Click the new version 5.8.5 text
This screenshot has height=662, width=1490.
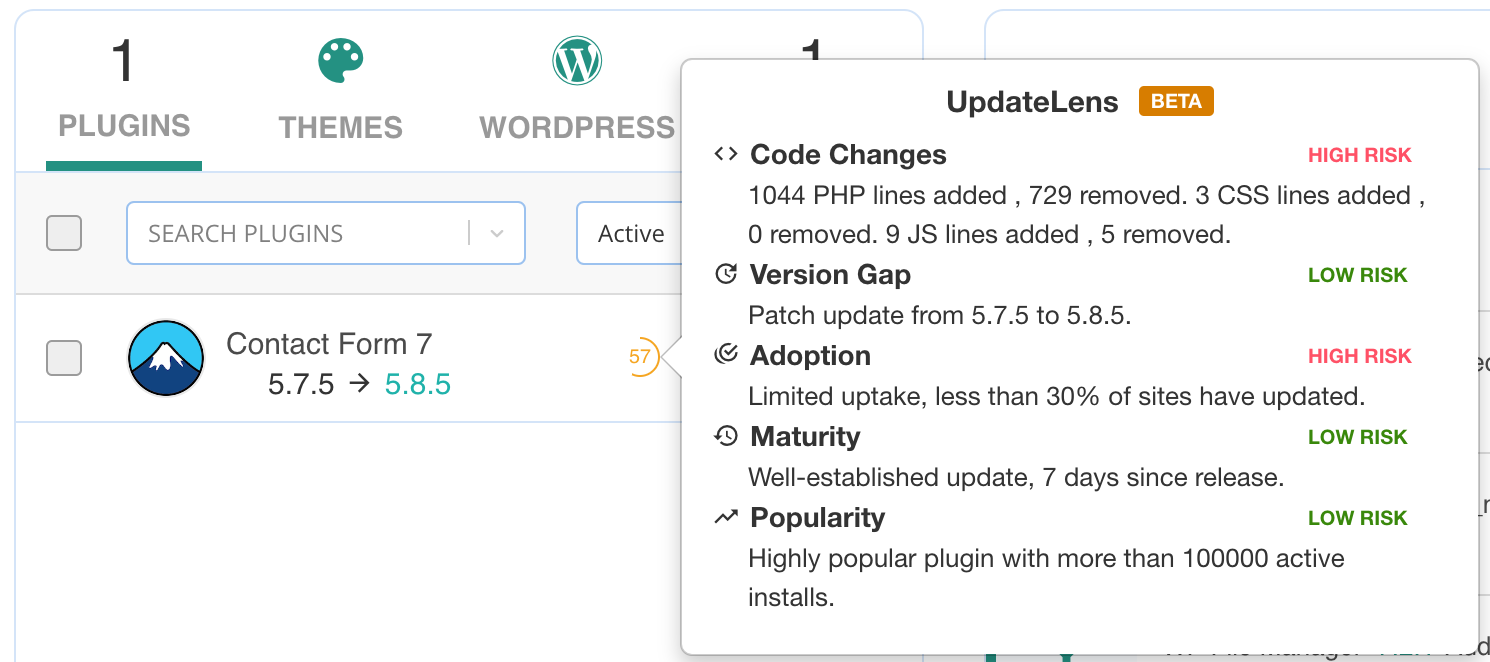pos(418,384)
